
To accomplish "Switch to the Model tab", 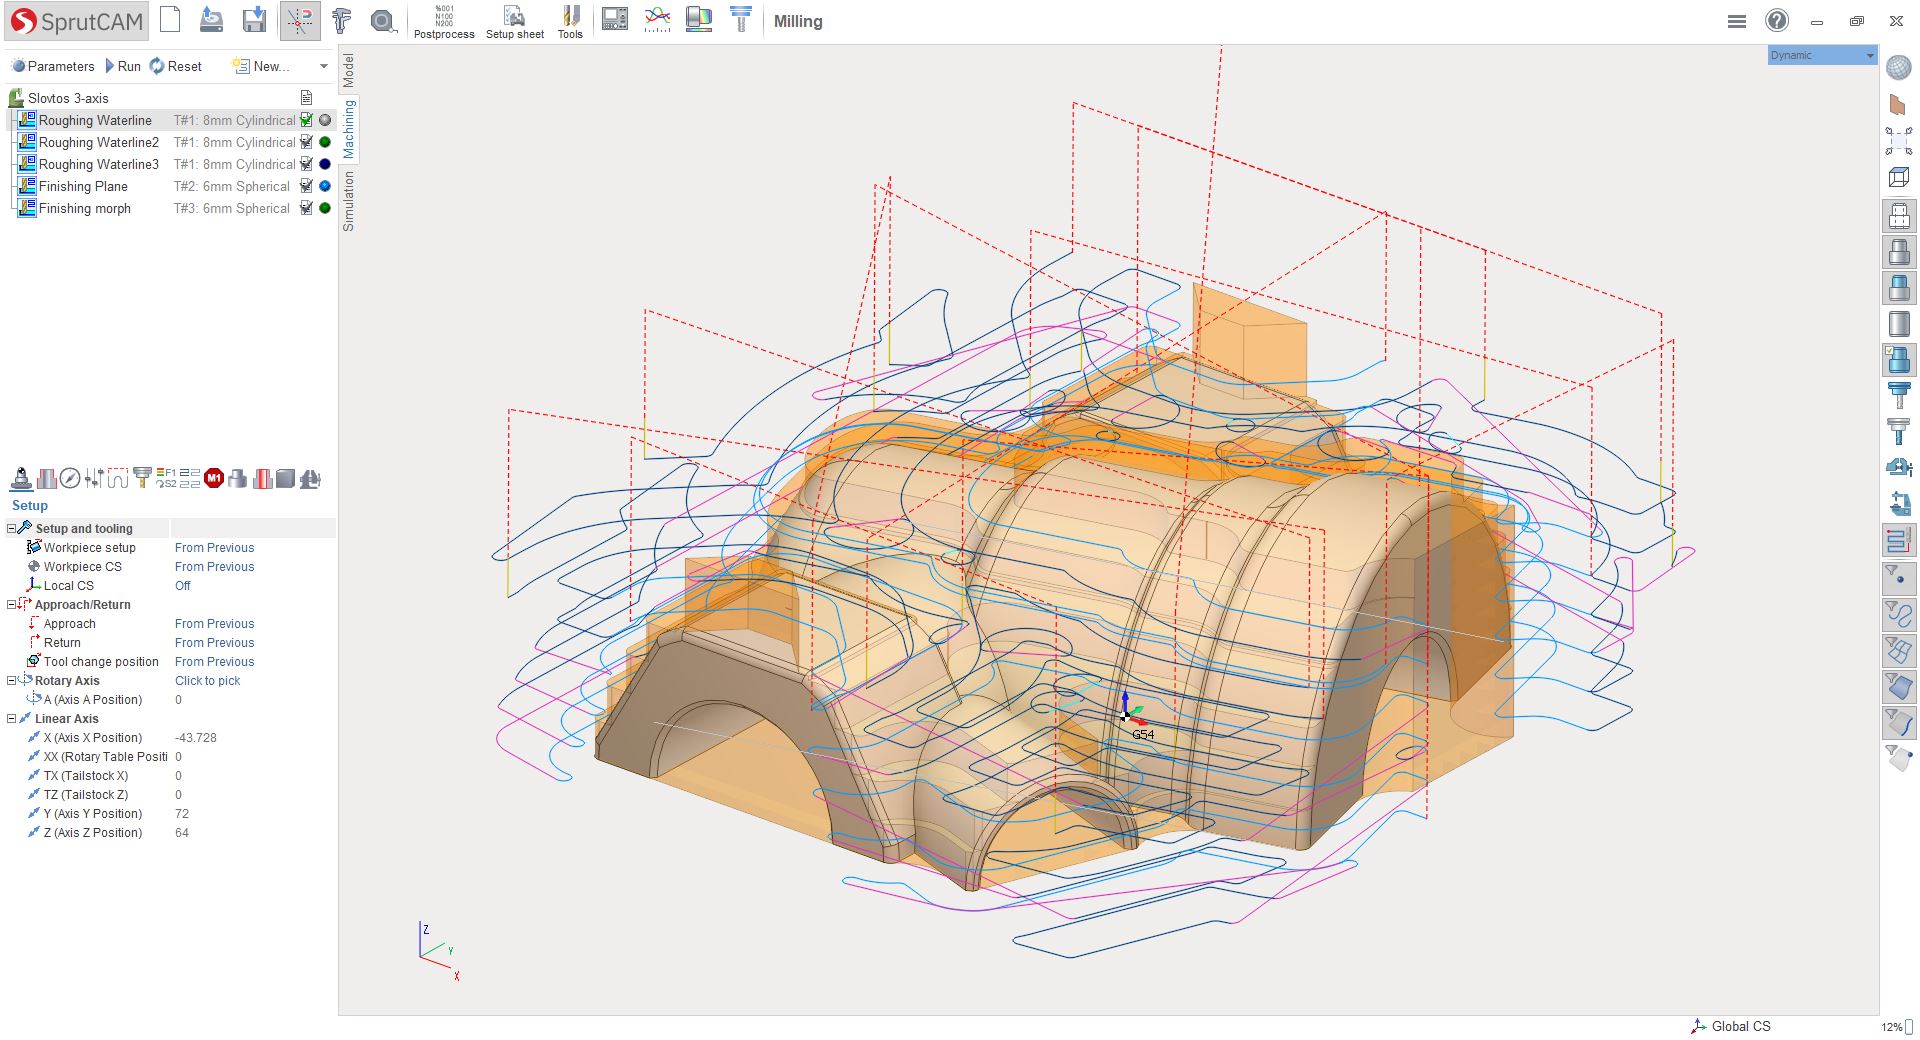I will pyautogui.click(x=348, y=70).
